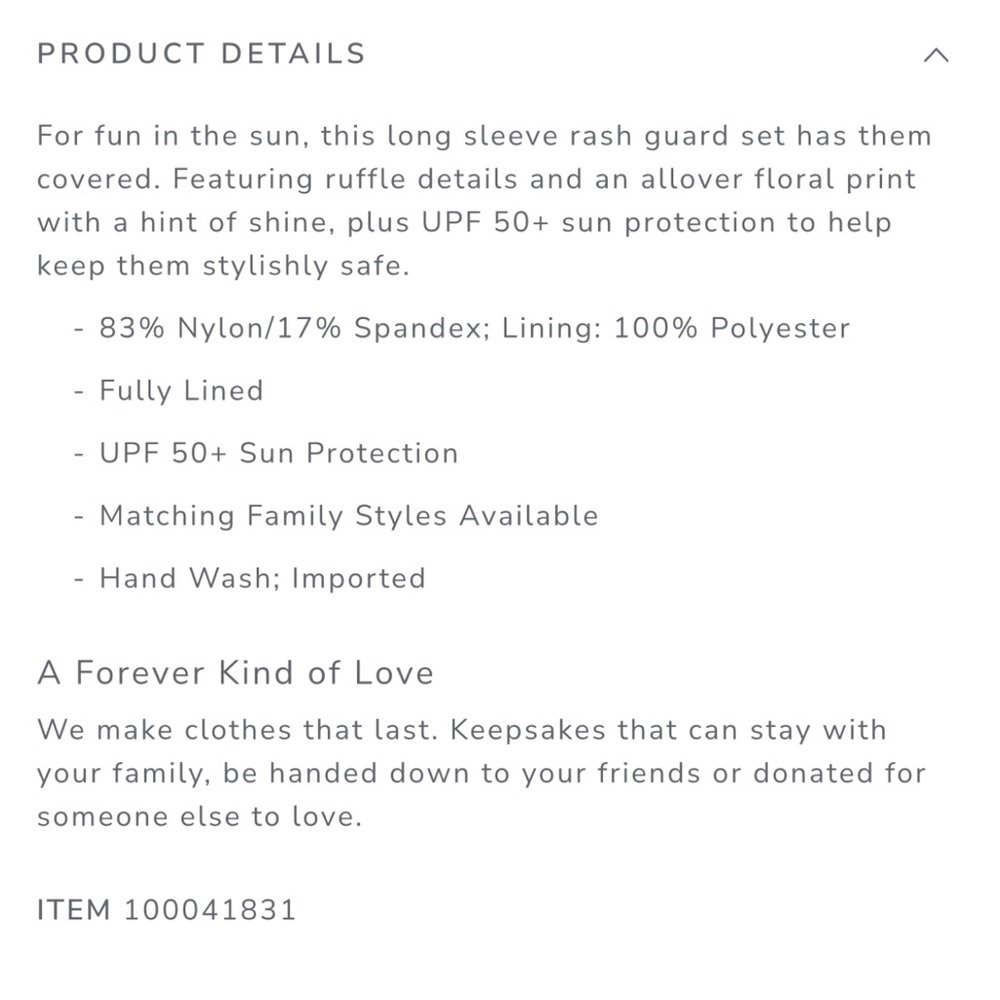Click the item number 100041831

pyautogui.click(x=210, y=909)
